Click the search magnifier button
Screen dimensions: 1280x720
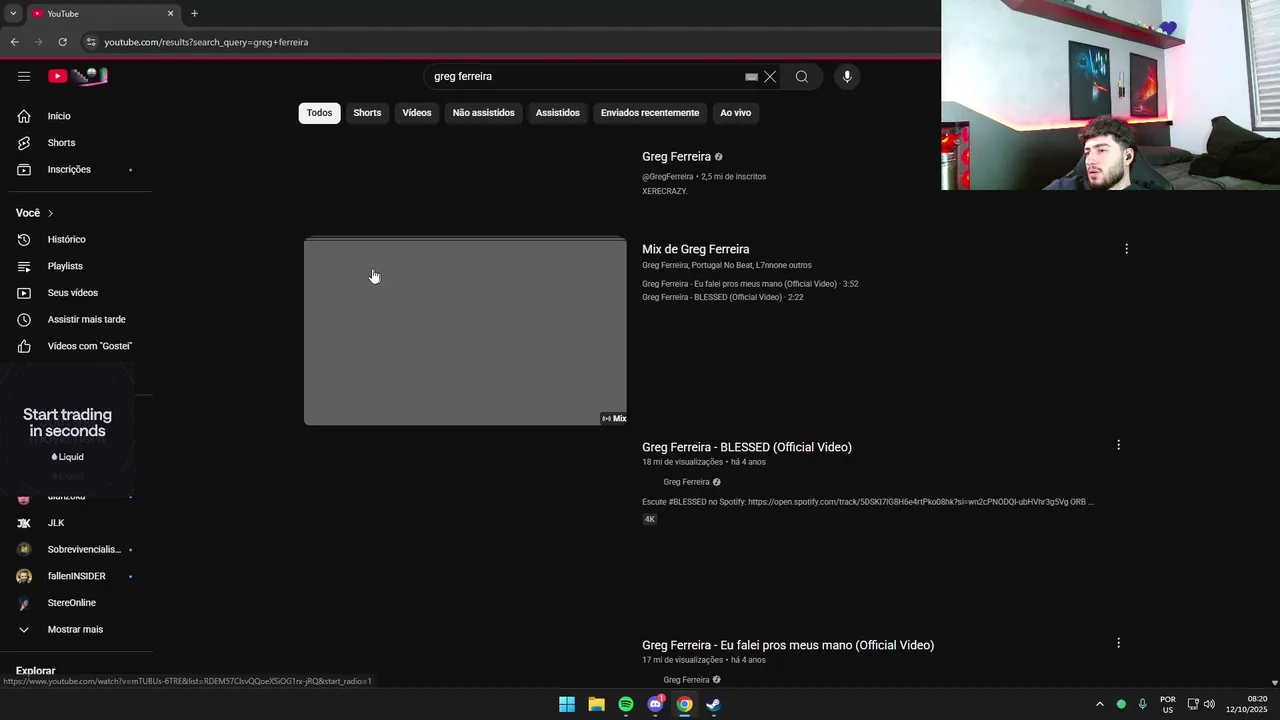(x=802, y=77)
